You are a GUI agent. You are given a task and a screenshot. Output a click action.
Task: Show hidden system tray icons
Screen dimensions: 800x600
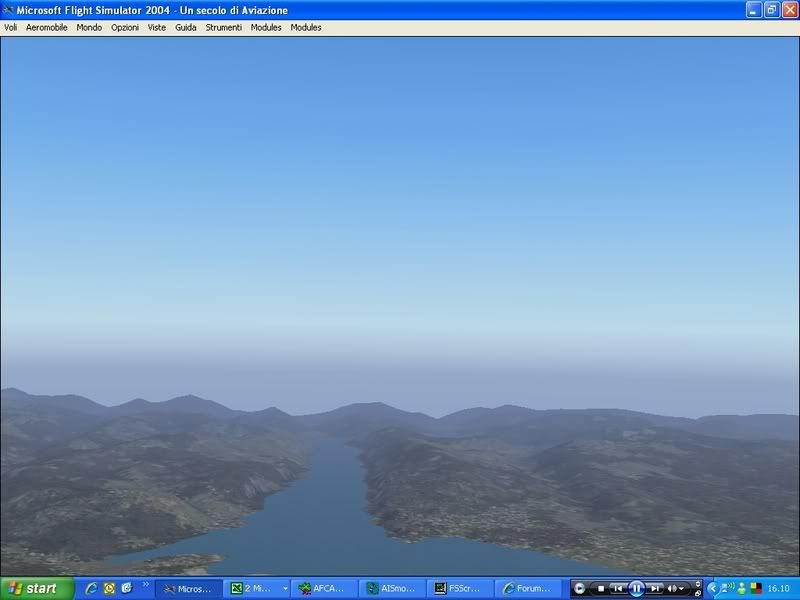(713, 589)
